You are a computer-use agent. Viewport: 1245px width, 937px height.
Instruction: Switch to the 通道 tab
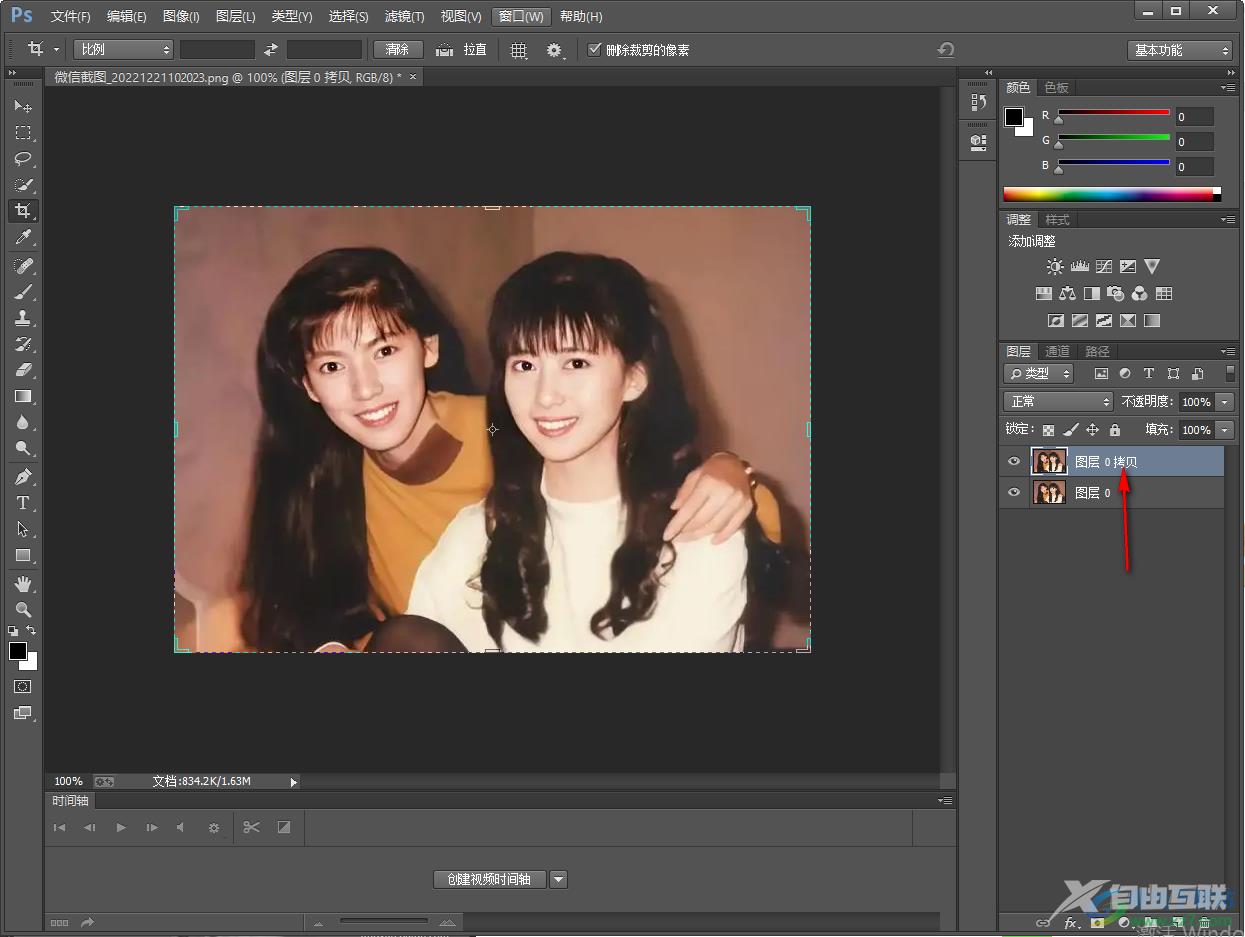pos(1057,351)
